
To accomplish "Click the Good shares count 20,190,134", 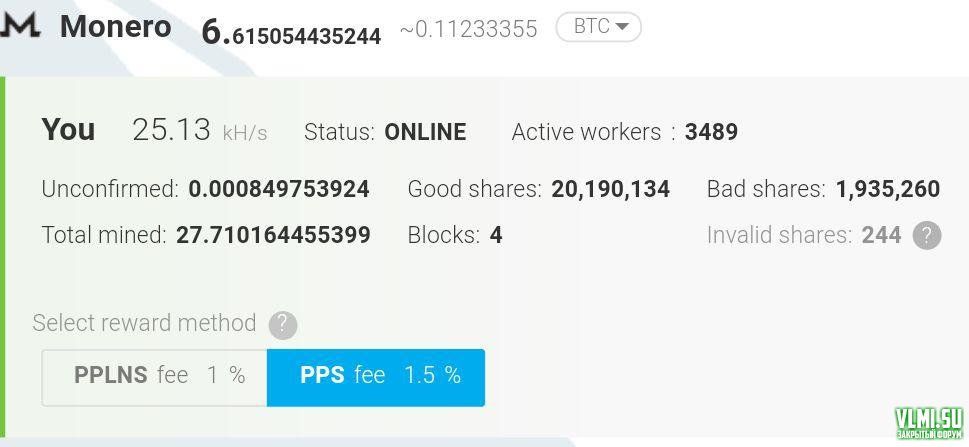I will 610,189.
